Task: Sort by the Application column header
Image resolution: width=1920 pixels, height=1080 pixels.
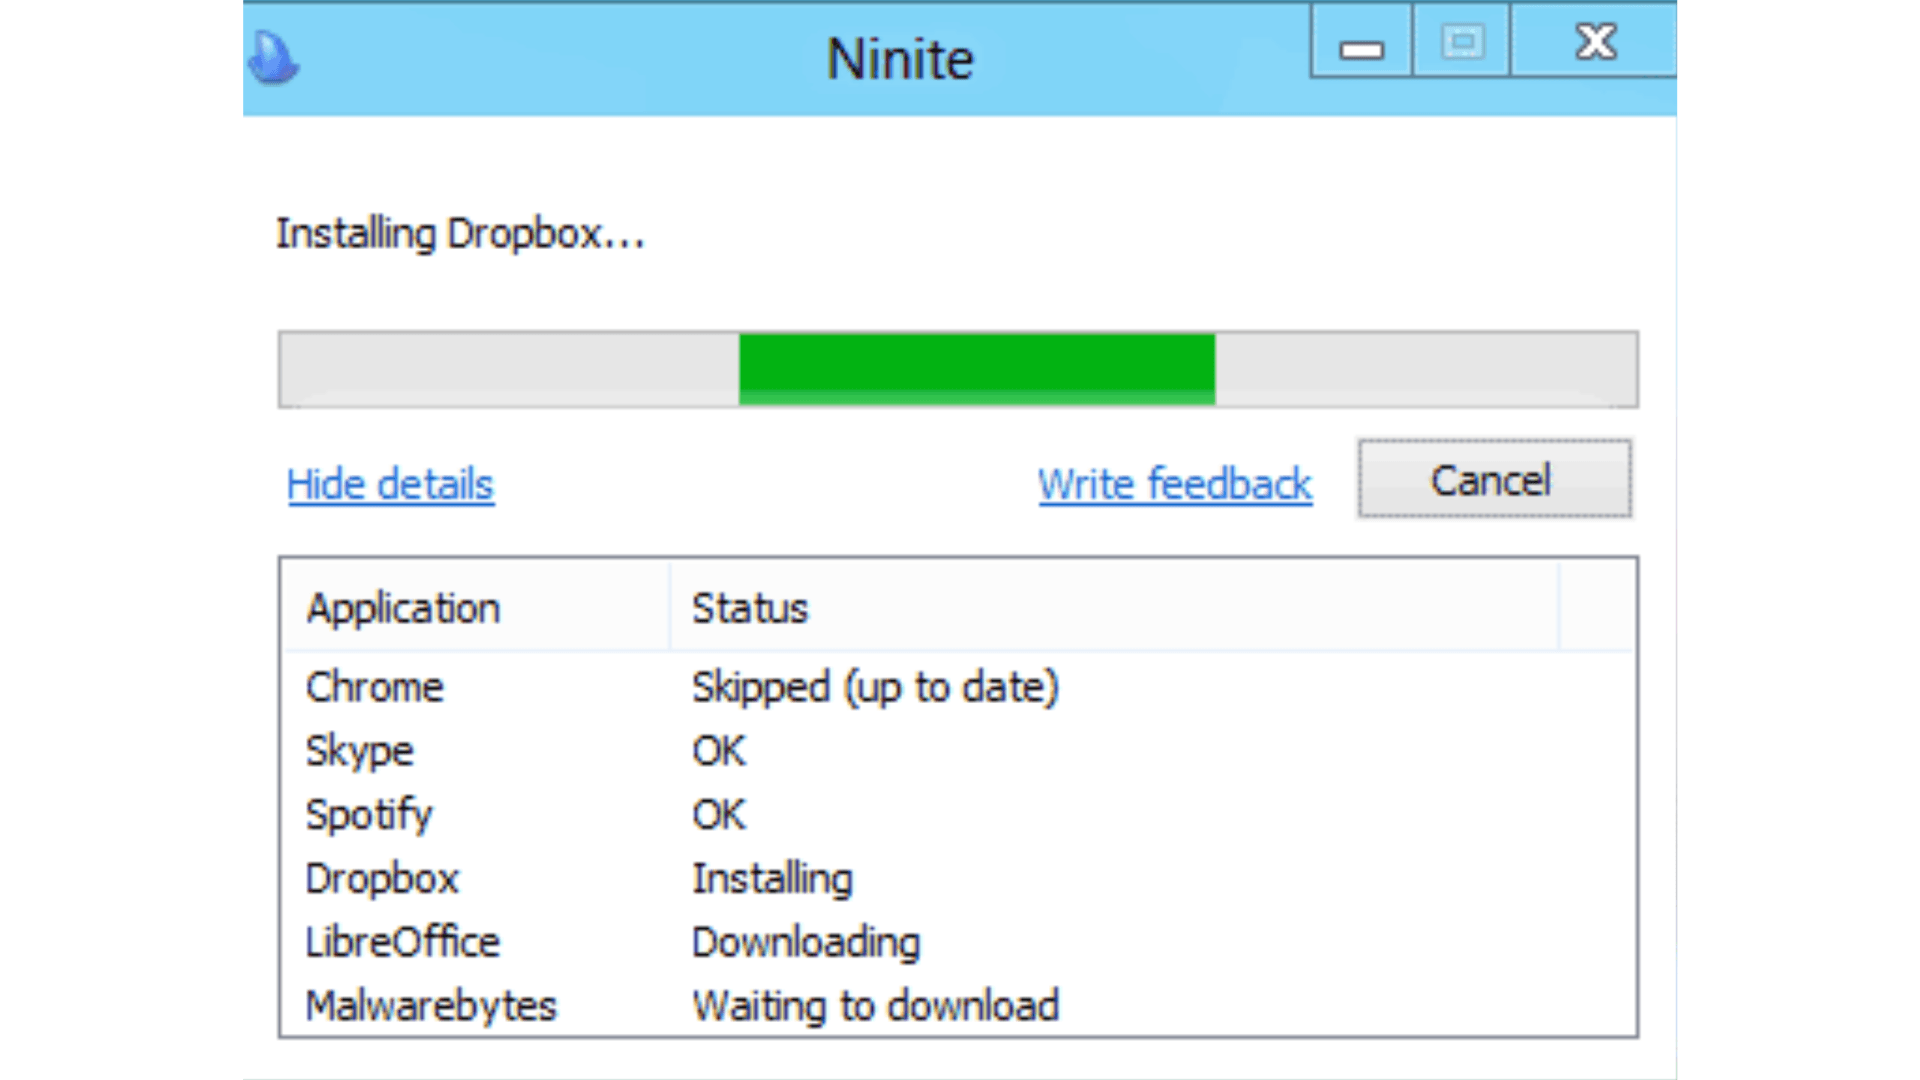Action: tap(476, 608)
